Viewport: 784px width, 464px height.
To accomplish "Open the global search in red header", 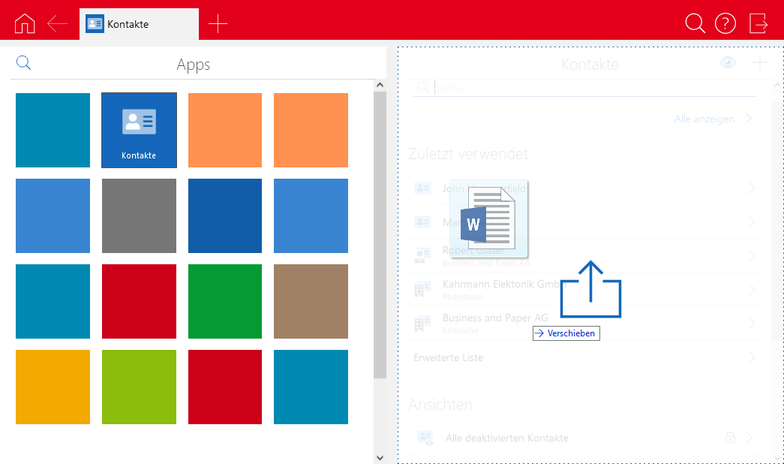I will point(695,23).
